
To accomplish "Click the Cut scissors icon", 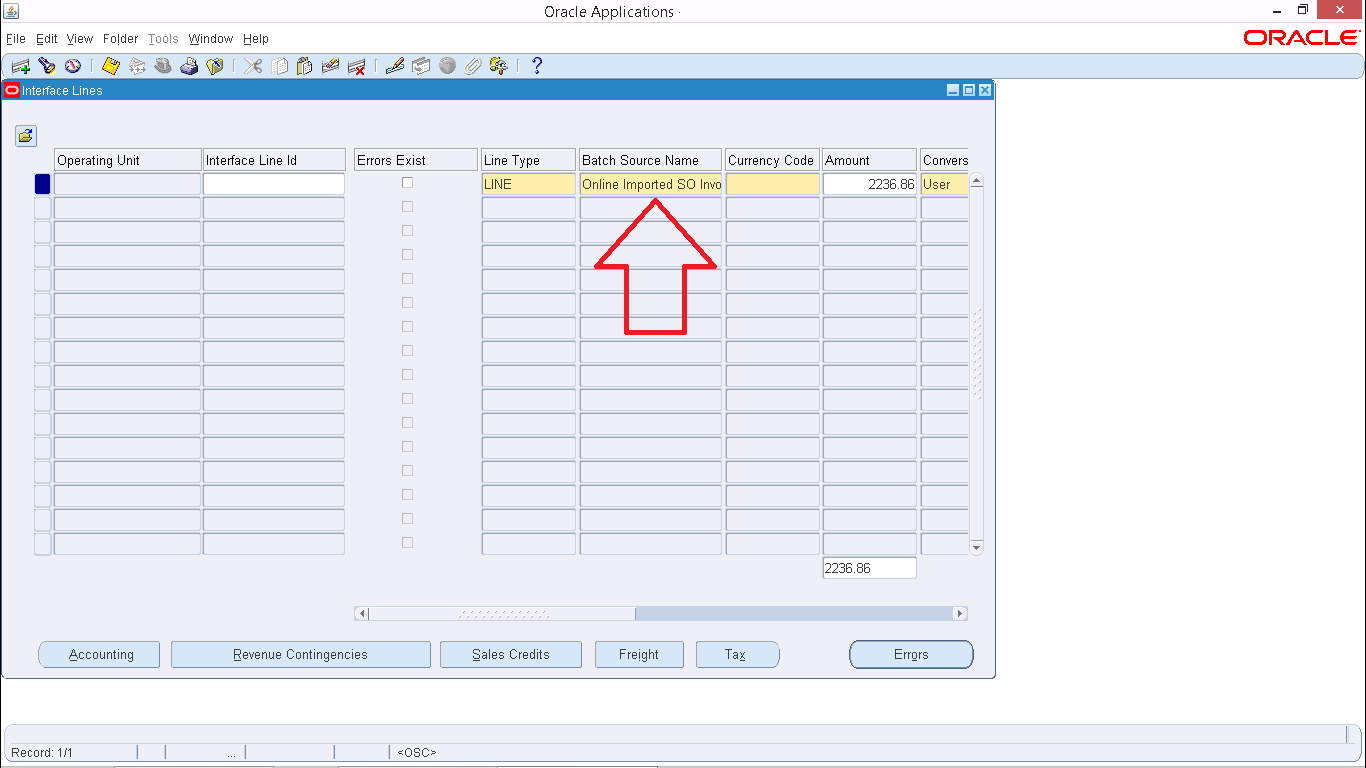I will (254, 66).
